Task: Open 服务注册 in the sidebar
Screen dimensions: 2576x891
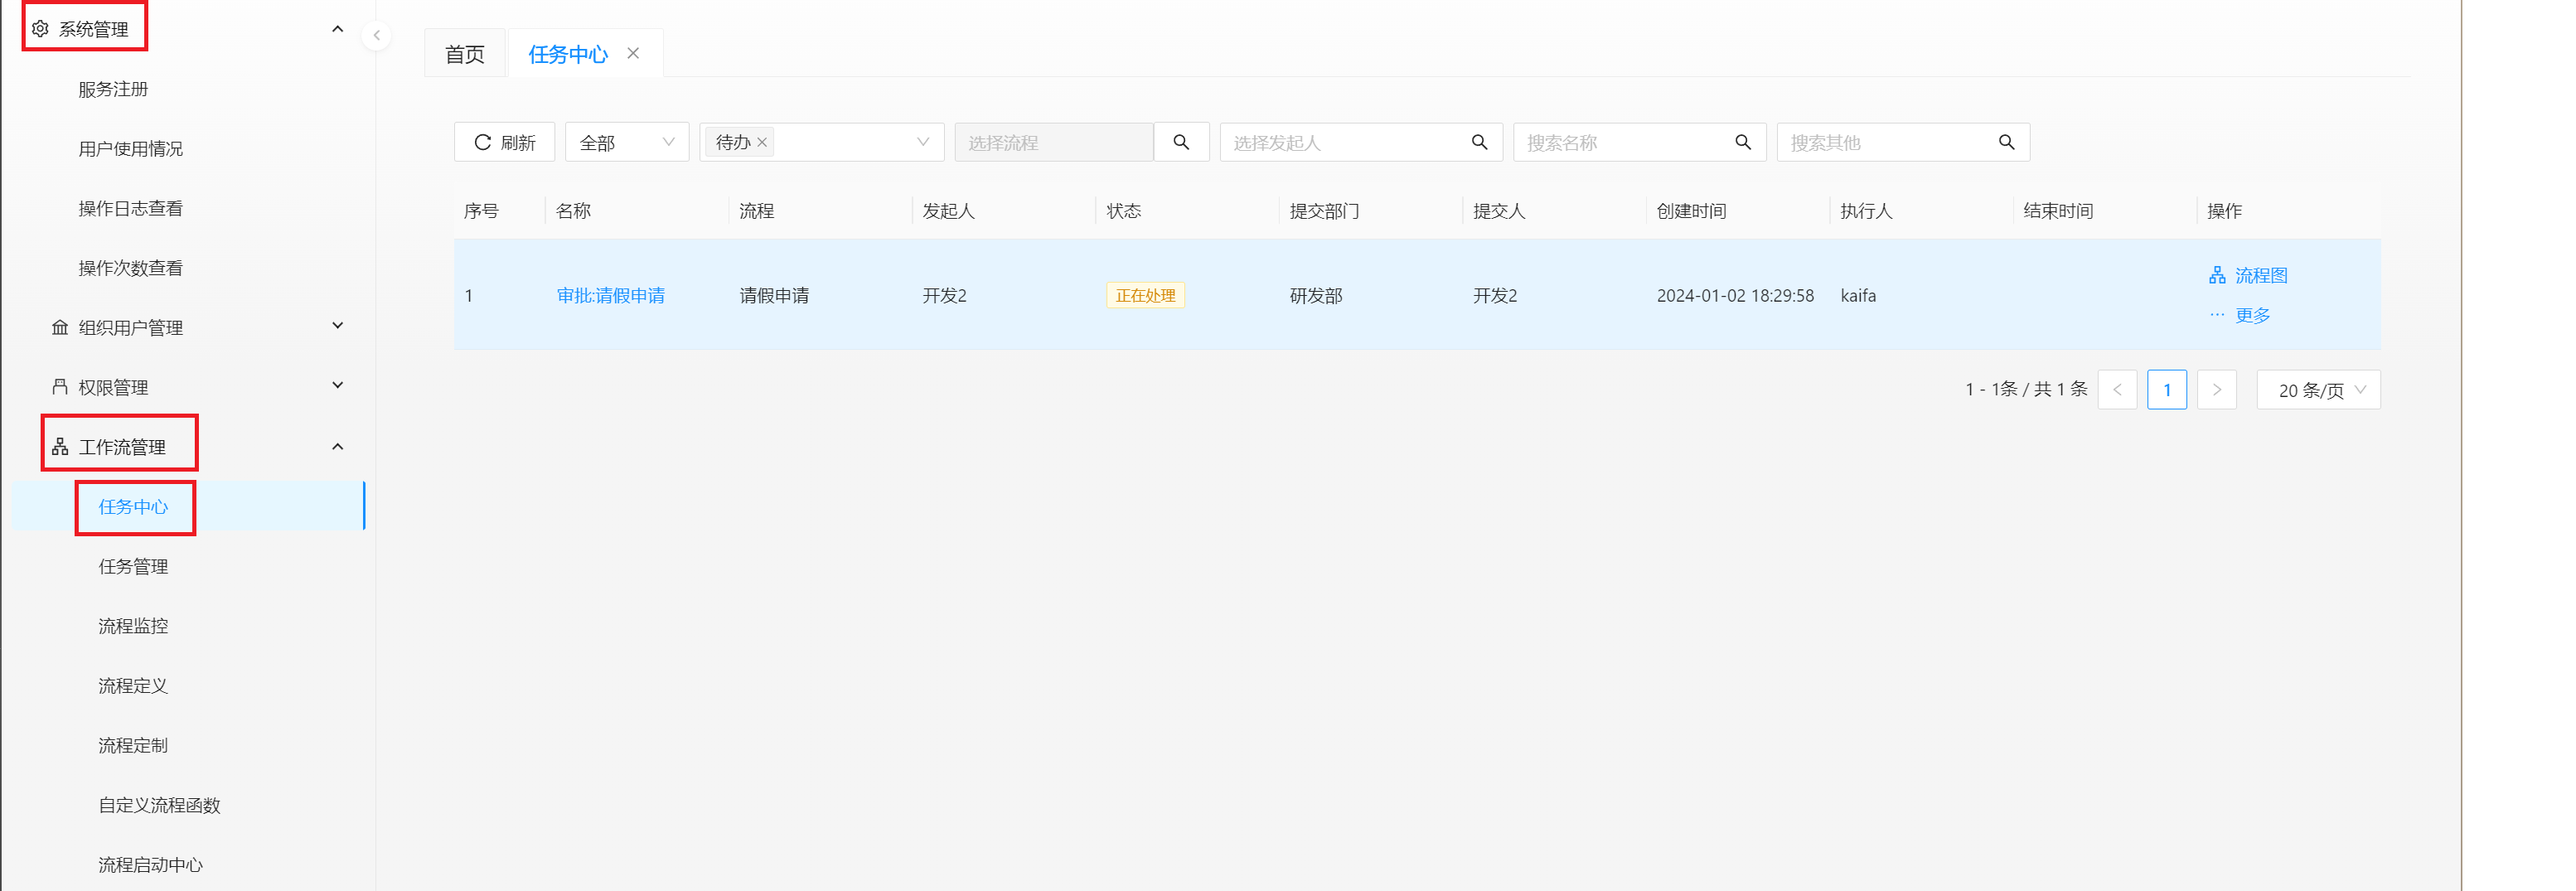Action: [x=113, y=89]
